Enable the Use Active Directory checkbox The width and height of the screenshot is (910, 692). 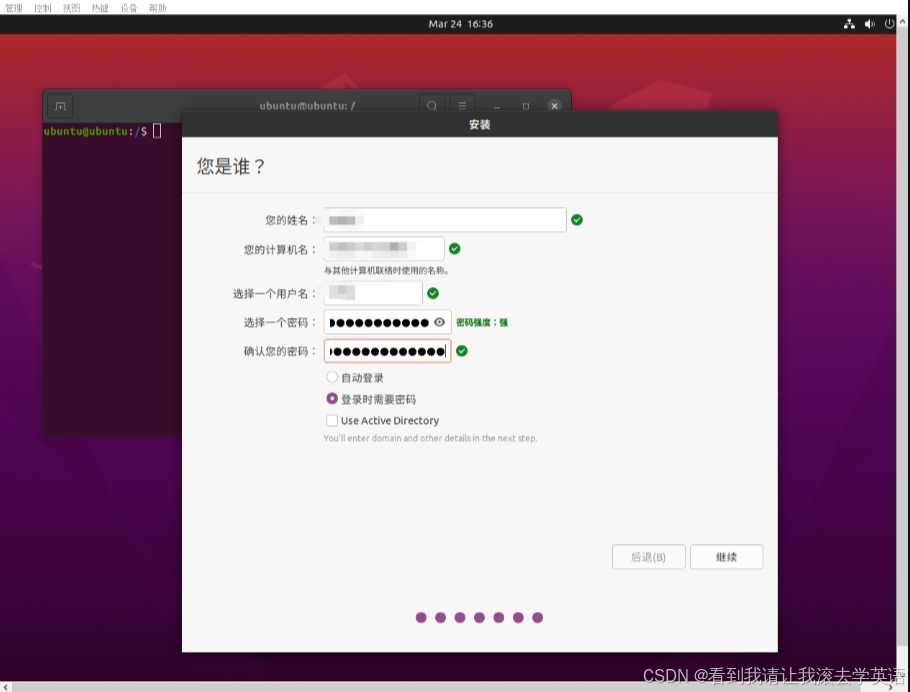click(x=331, y=420)
